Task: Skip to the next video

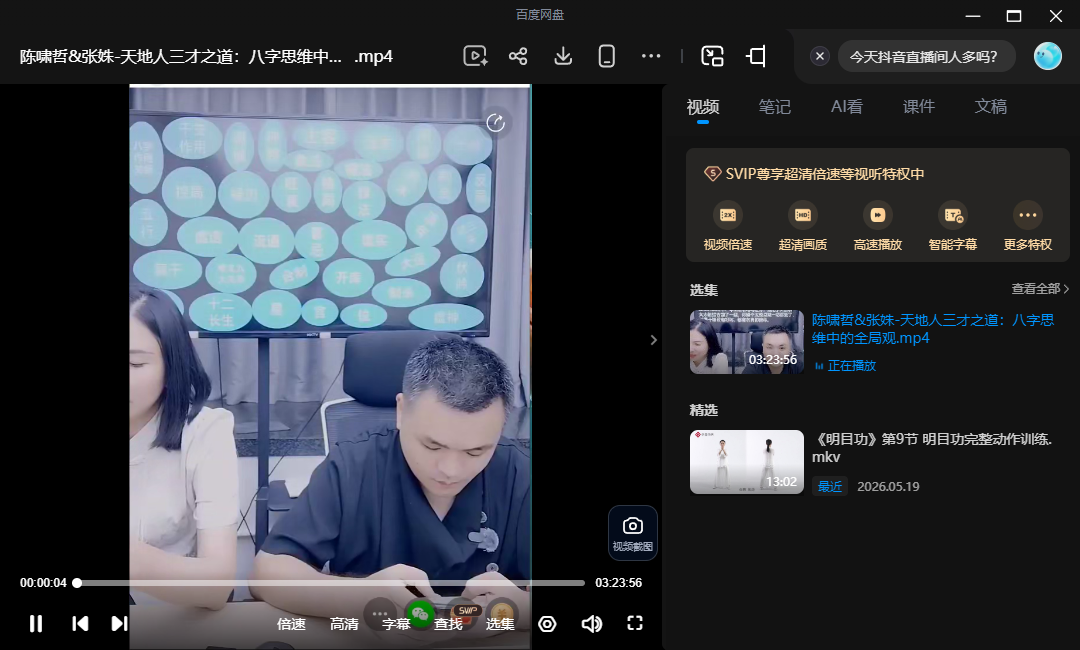Action: tap(119, 623)
